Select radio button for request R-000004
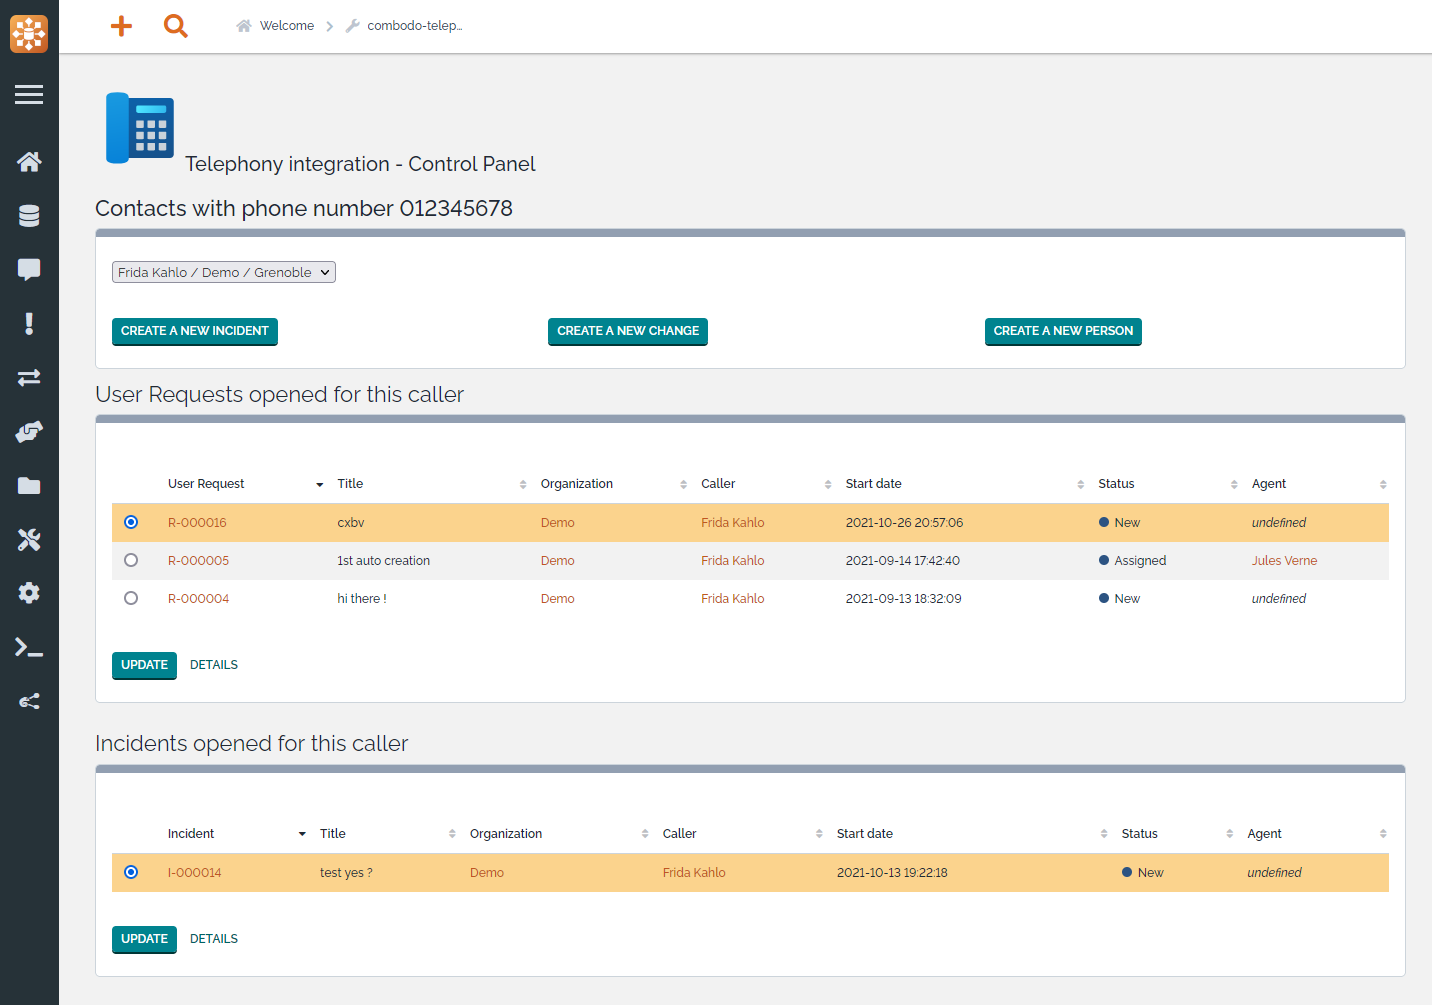Viewport: 1432px width, 1005px height. [x=131, y=598]
